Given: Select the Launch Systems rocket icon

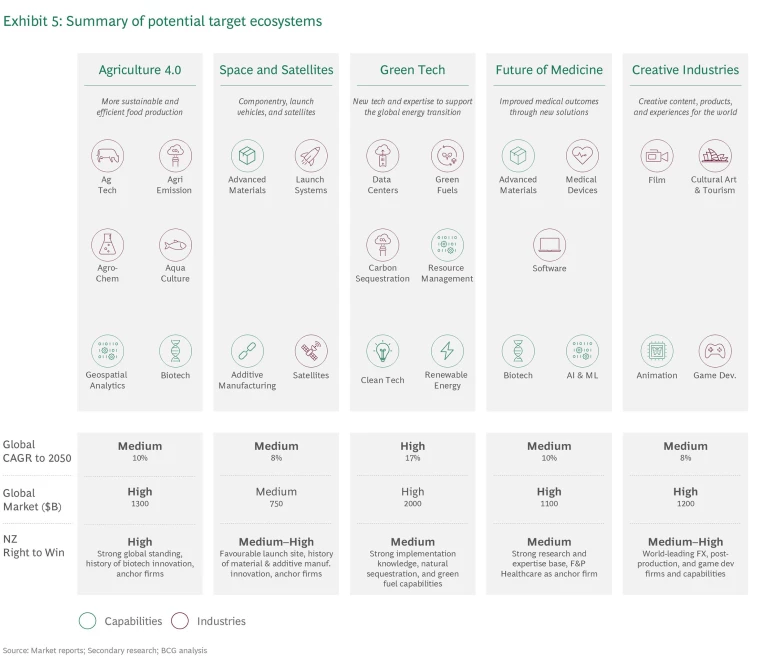Looking at the screenshot, I should tap(311, 156).
